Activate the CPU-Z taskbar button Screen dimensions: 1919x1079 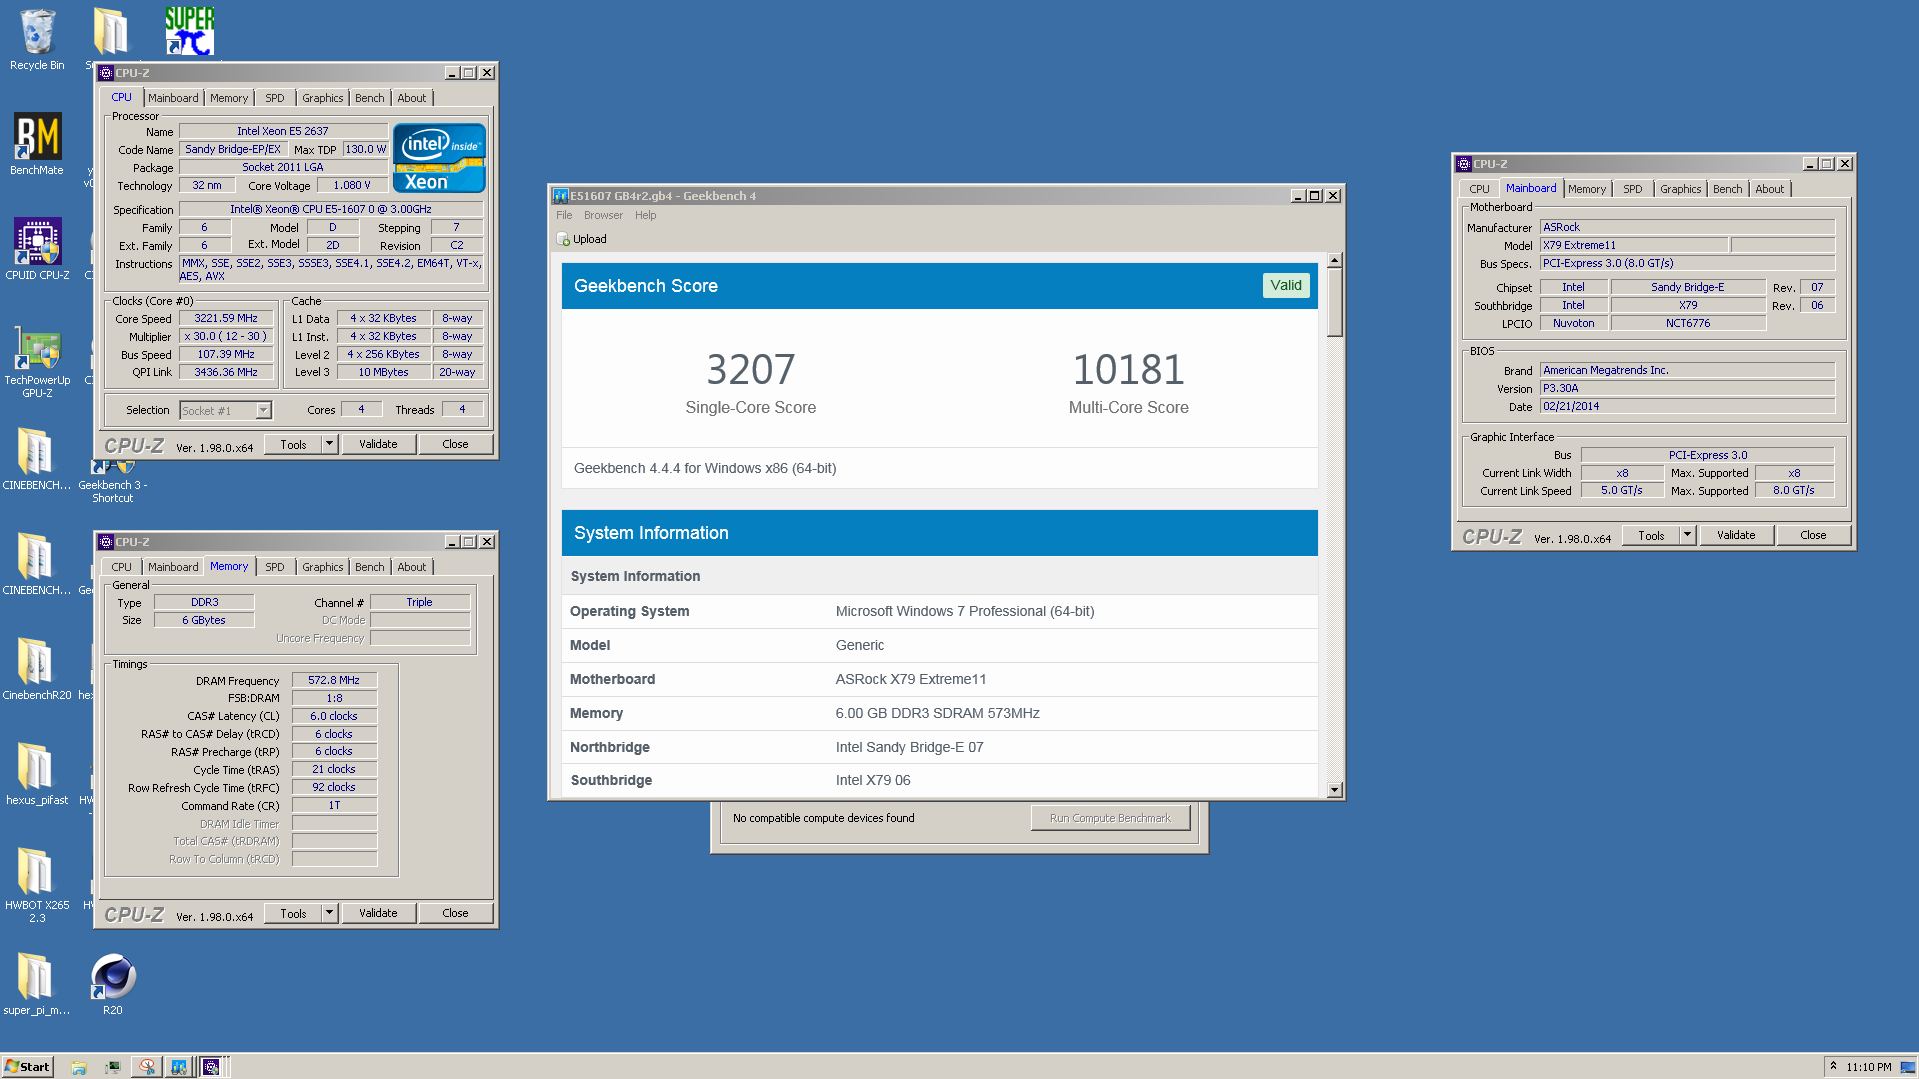(x=211, y=1067)
